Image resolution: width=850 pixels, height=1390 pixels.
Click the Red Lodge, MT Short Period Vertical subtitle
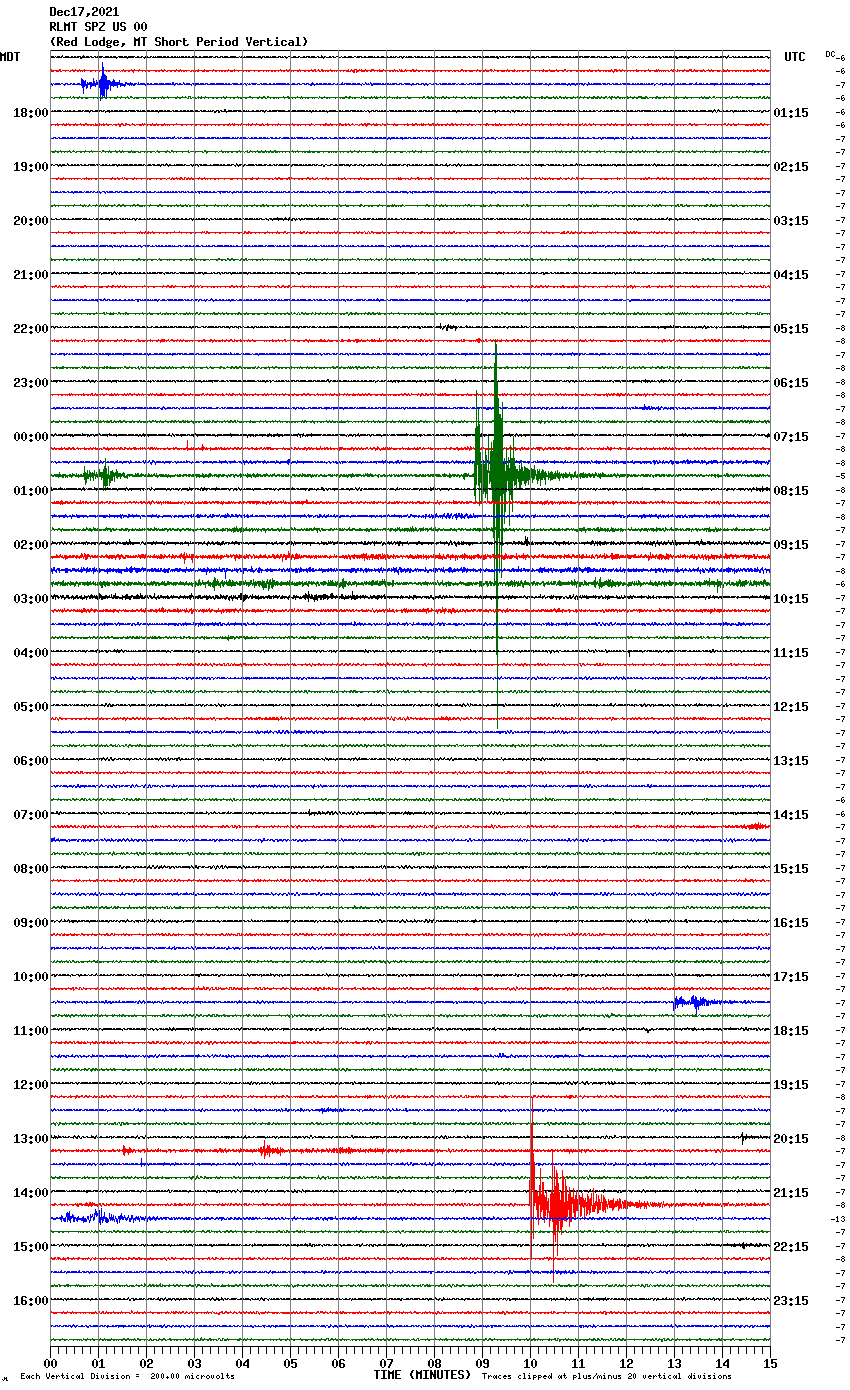pyautogui.click(x=179, y=42)
